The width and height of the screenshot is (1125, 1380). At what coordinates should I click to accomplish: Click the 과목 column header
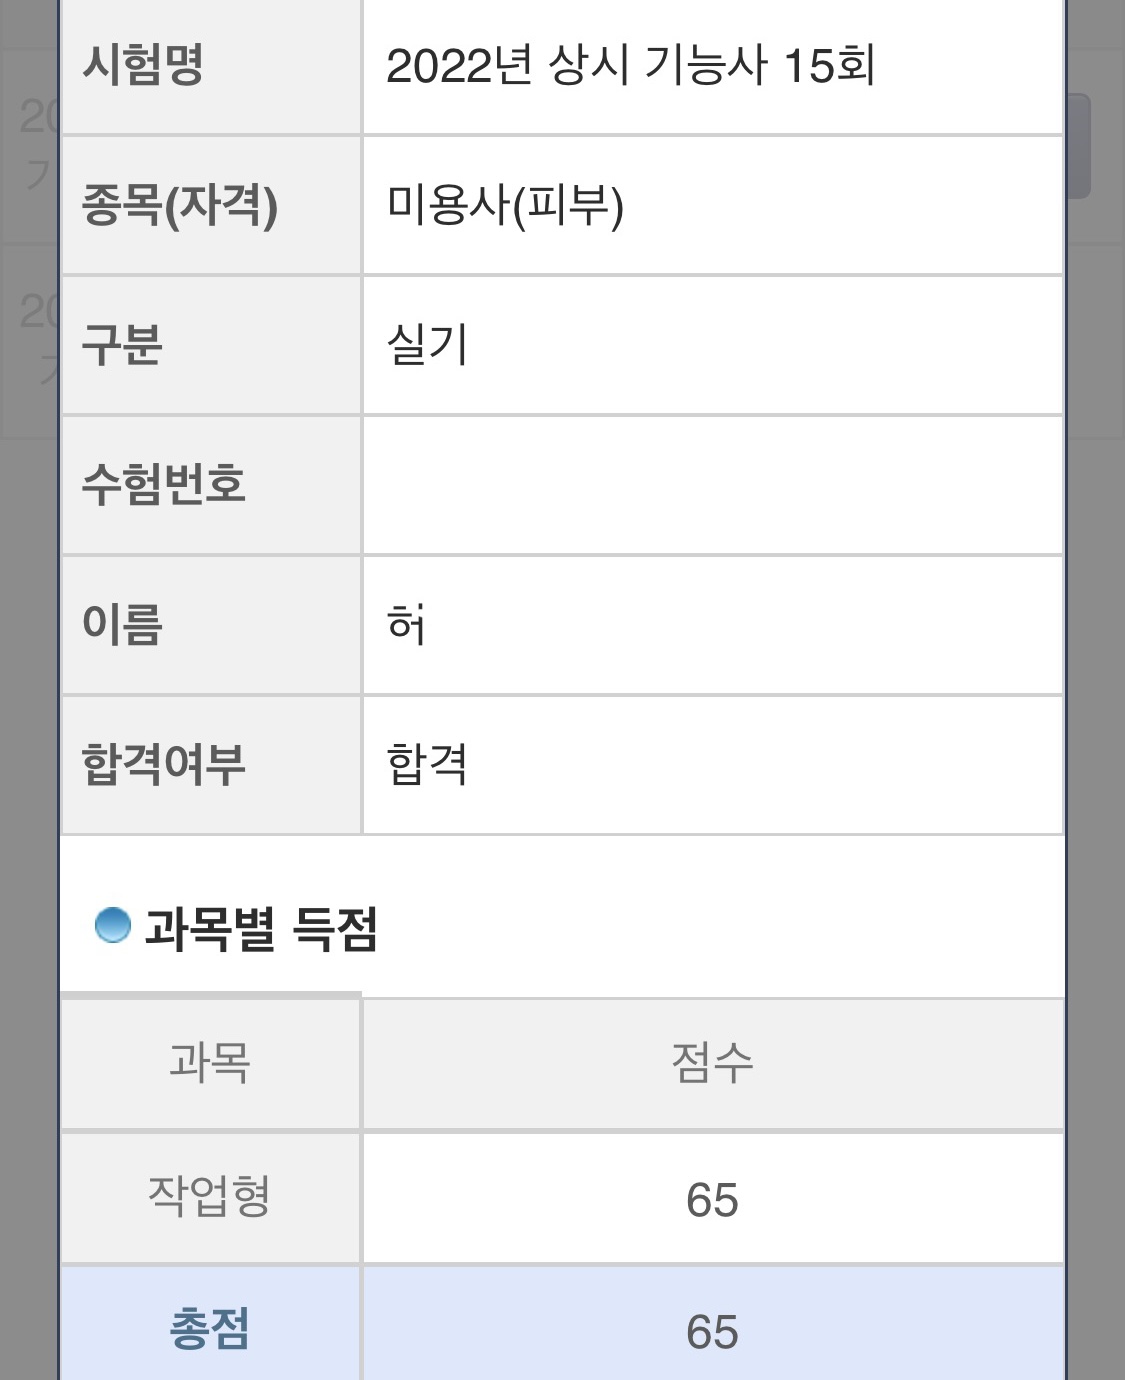tap(211, 1064)
